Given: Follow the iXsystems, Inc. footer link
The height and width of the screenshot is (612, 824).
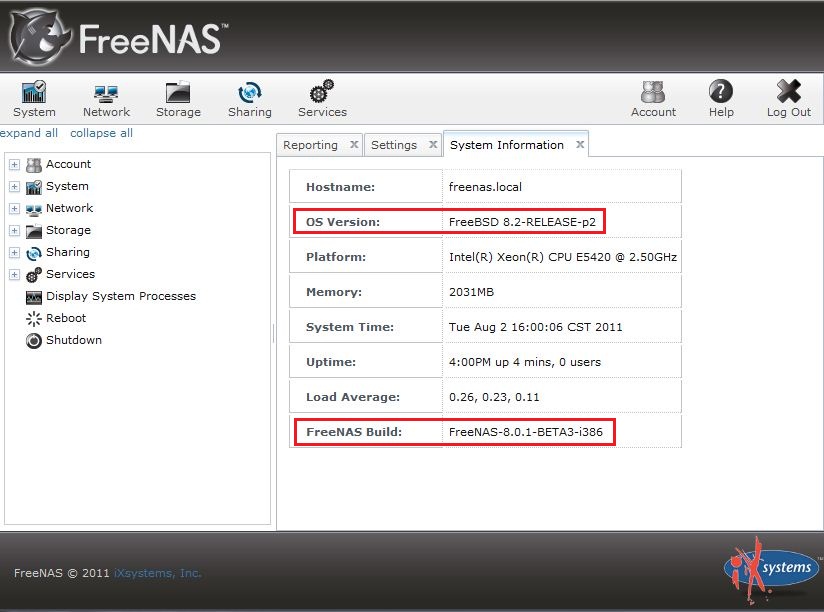Looking at the screenshot, I should coord(156,573).
